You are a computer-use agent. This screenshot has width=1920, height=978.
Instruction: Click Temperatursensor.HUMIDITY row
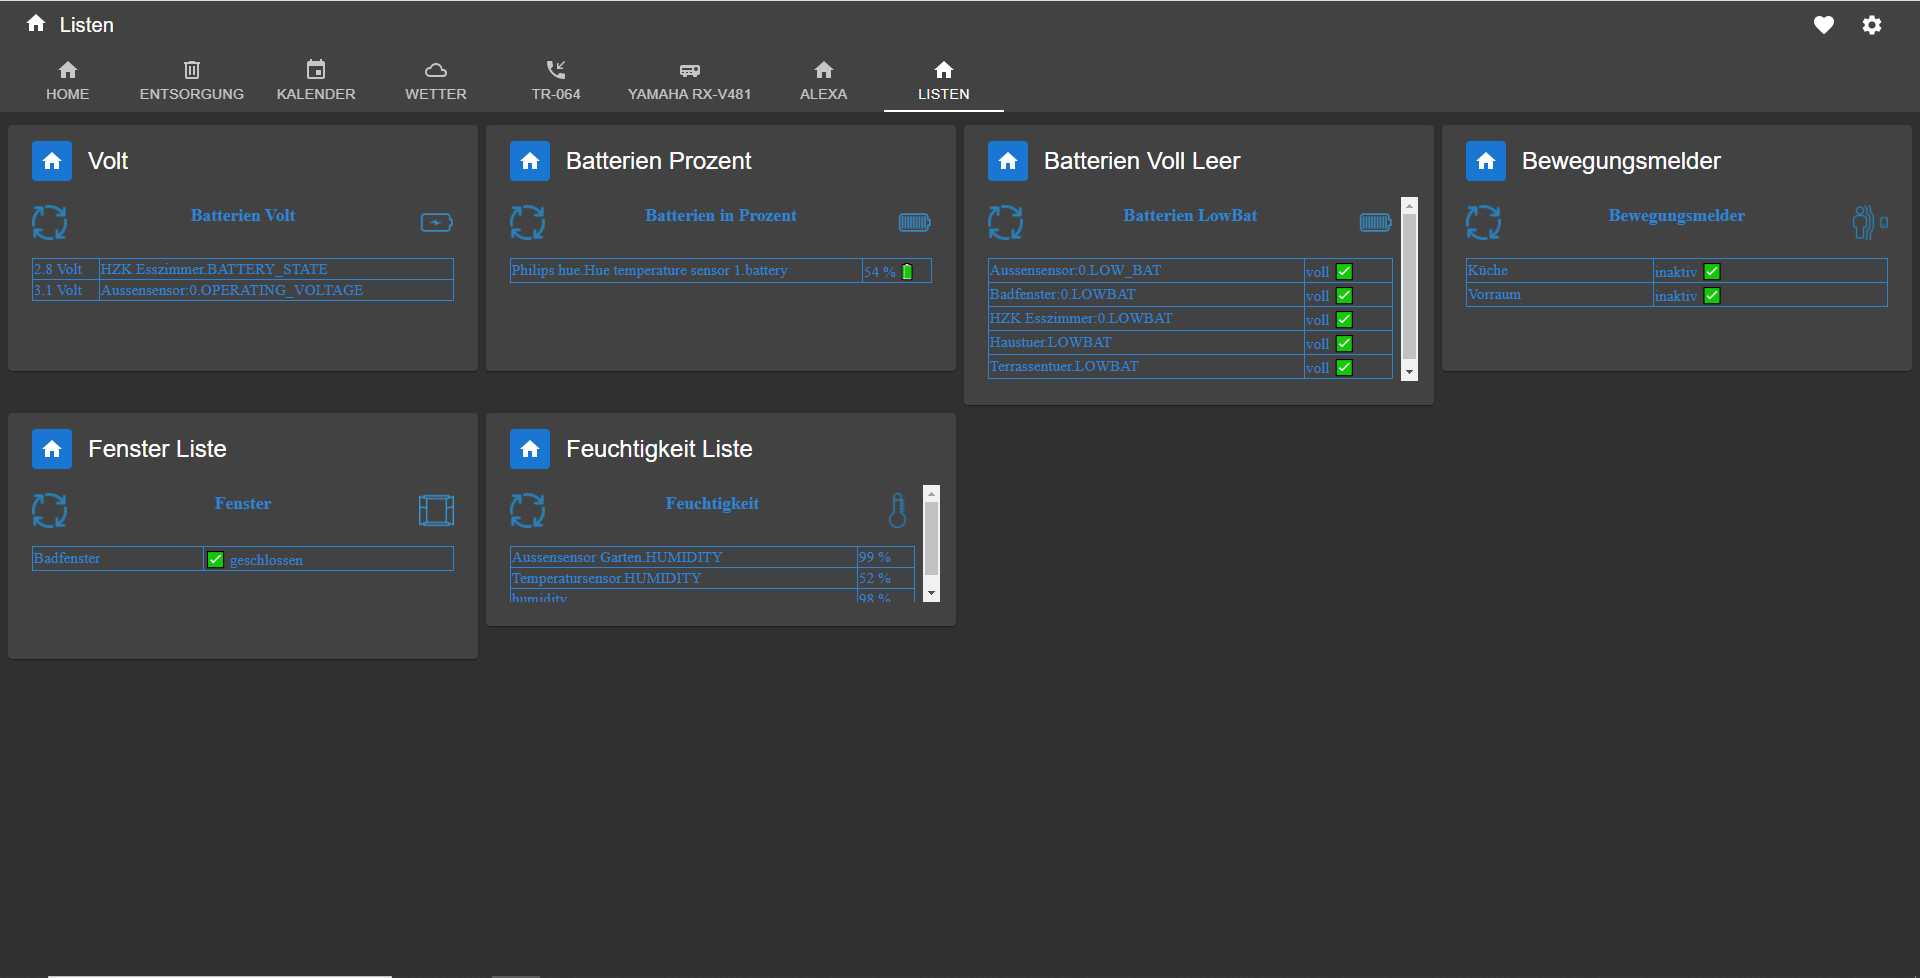pos(712,578)
